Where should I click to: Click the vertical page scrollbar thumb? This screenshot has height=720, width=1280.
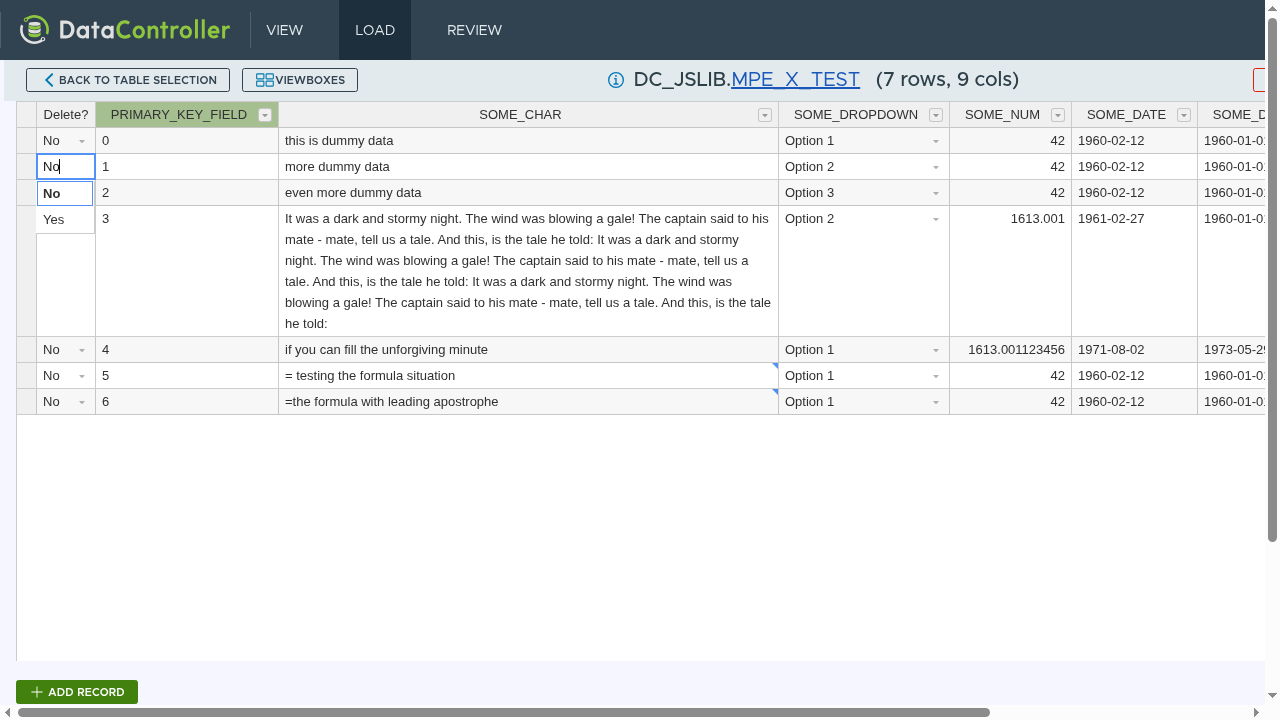(x=1272, y=279)
